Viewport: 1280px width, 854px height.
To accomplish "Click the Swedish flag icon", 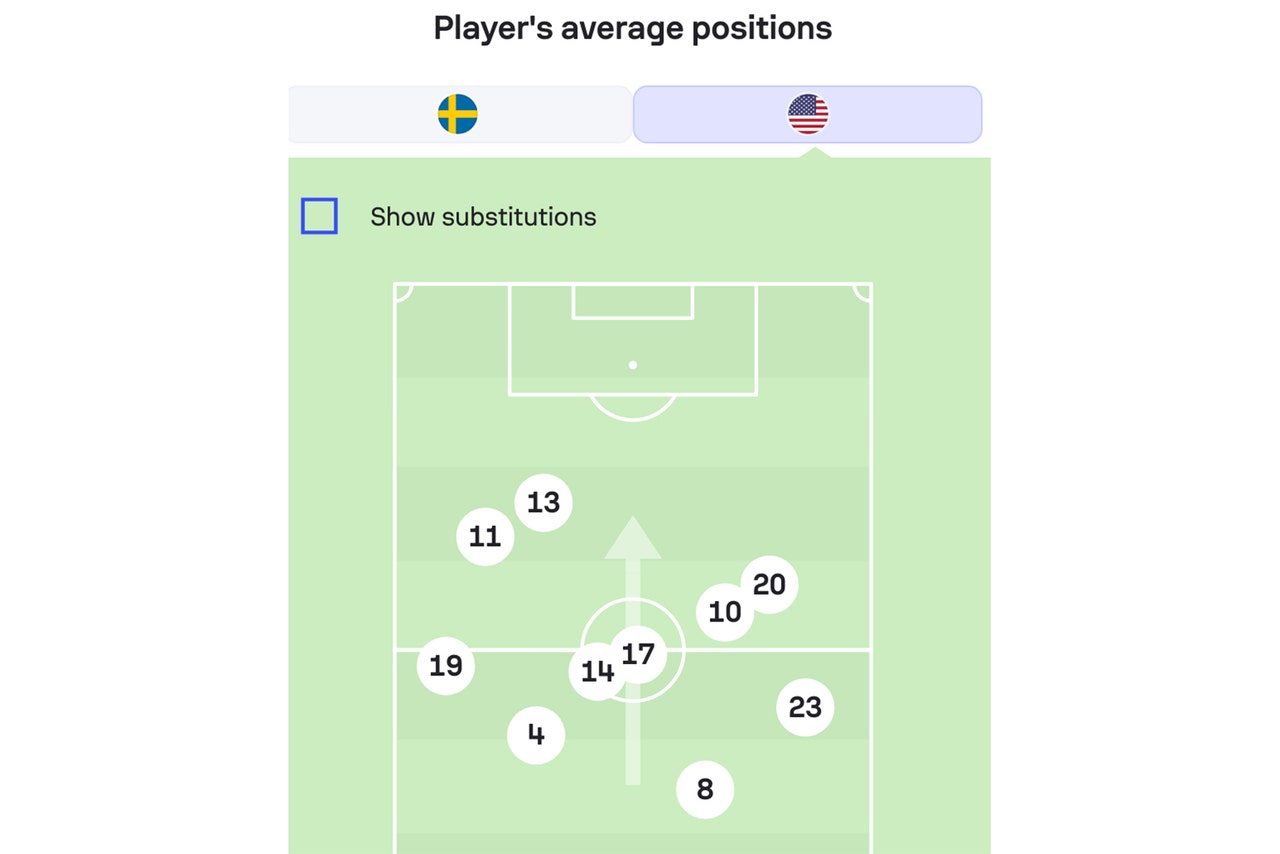I will (x=458, y=114).
